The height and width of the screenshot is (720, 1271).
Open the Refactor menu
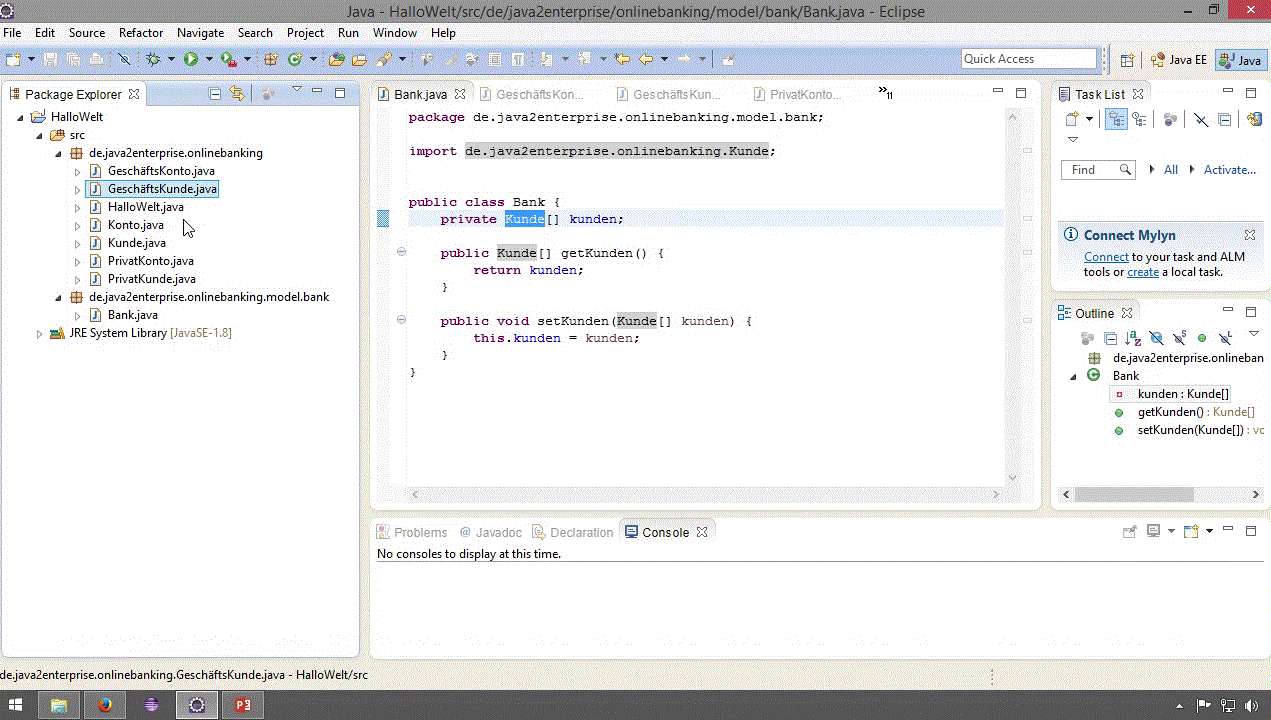coord(141,33)
